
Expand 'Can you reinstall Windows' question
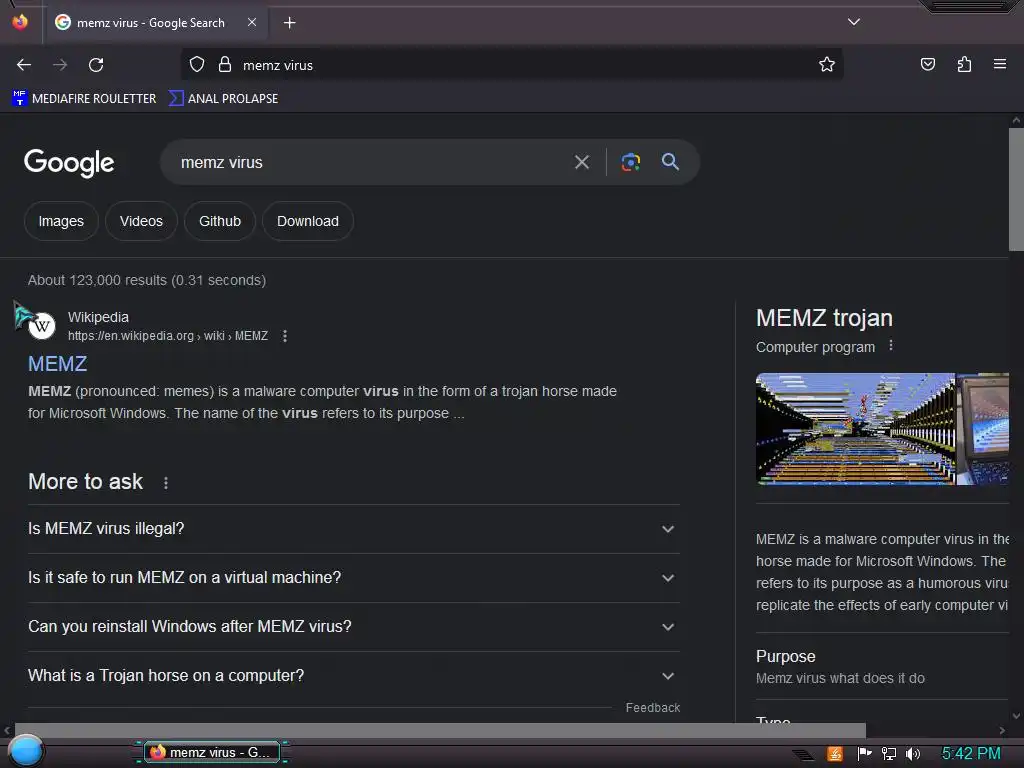click(x=353, y=626)
